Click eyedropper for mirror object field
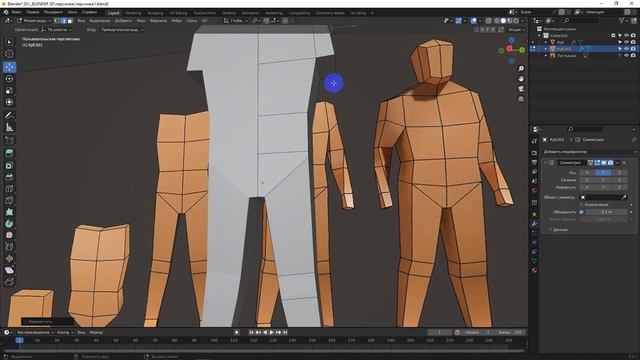640x360 pixels. pos(624,197)
